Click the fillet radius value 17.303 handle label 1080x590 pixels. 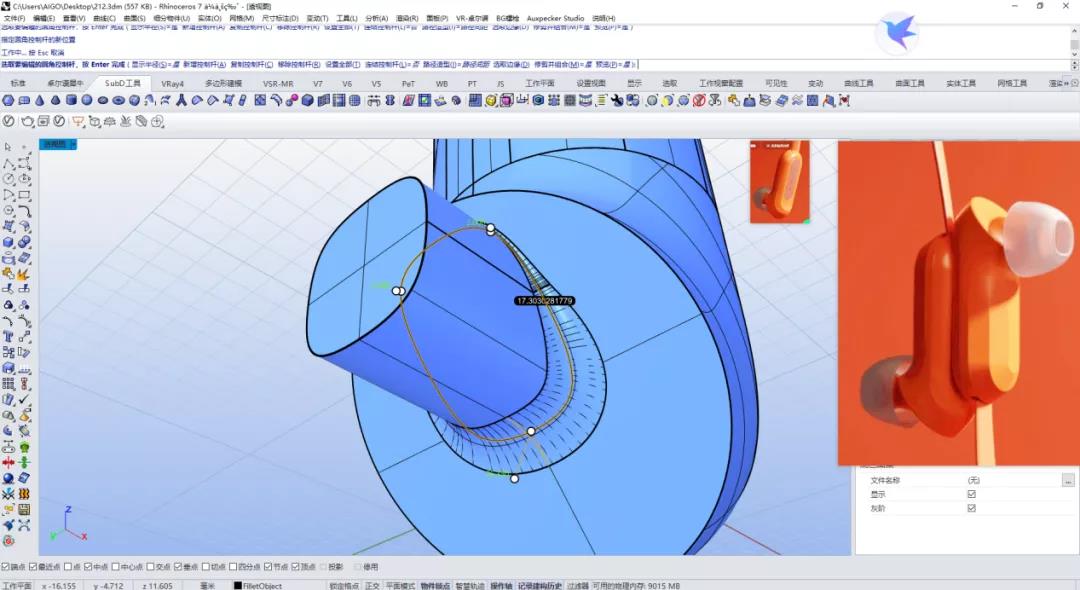pos(544,301)
